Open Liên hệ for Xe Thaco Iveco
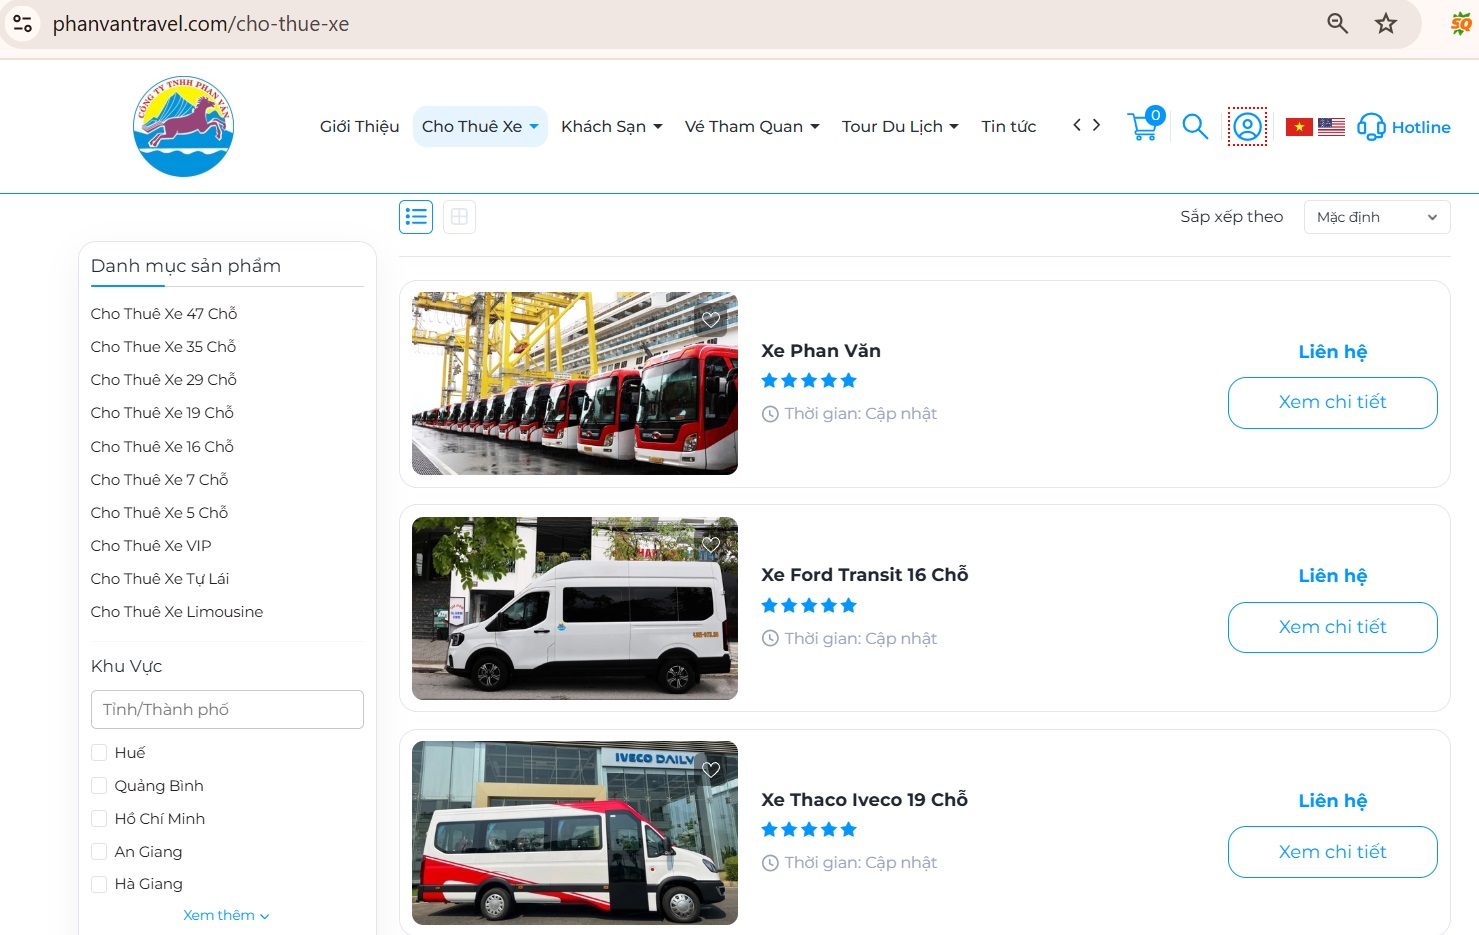1479x935 pixels. tap(1333, 800)
